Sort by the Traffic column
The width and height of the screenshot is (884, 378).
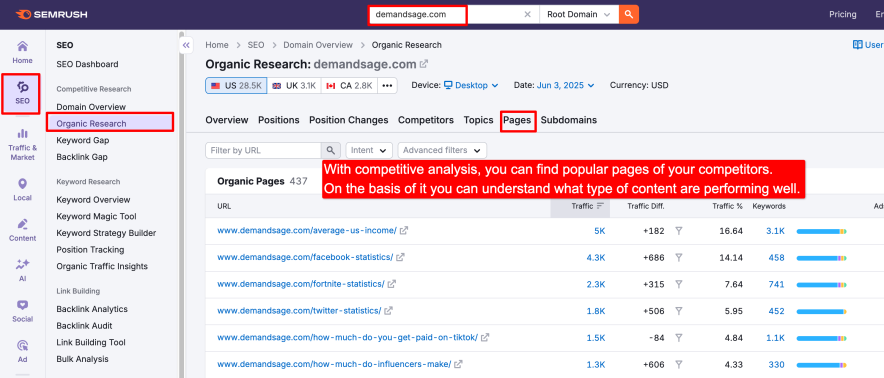[x=586, y=206]
